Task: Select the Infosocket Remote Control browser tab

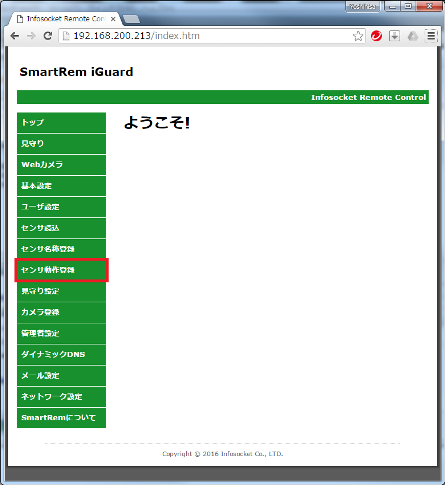Action: pos(66,19)
